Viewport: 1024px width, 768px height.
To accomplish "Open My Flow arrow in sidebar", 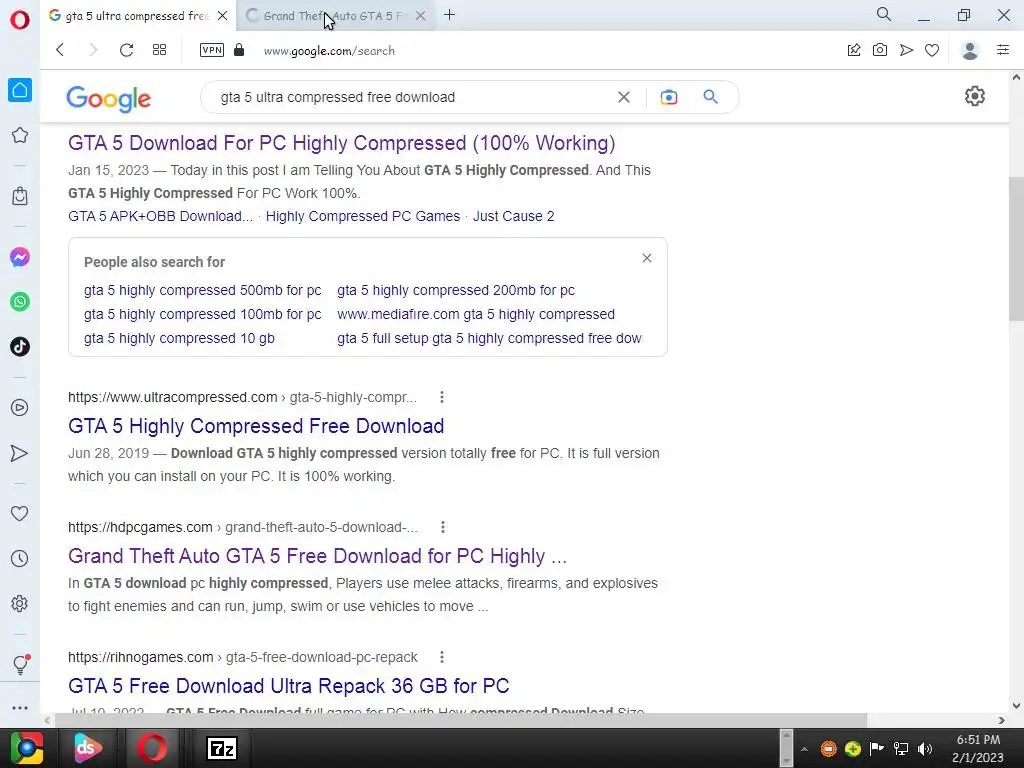I will coord(20,453).
